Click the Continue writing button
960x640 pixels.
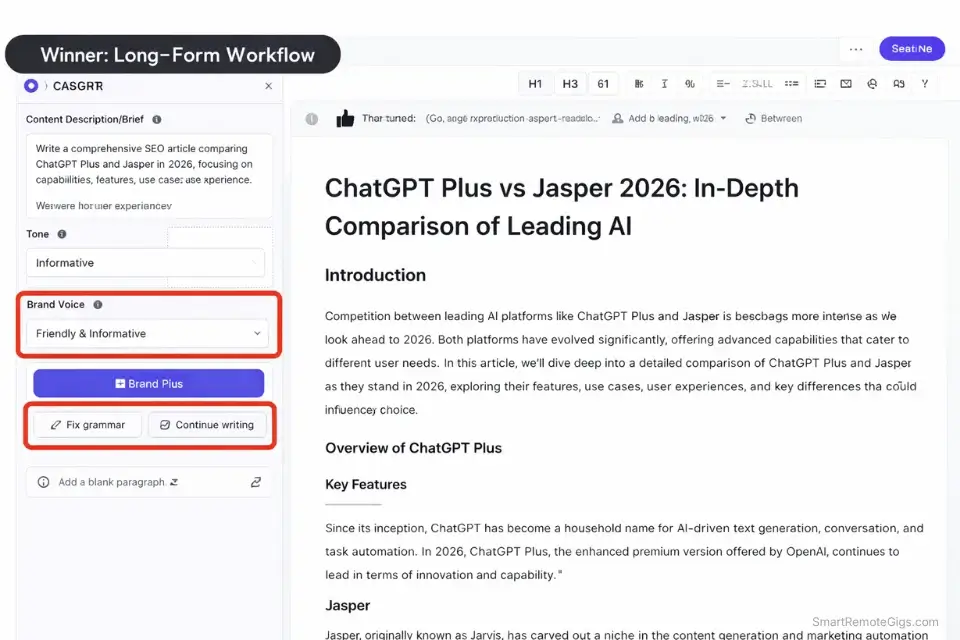[208, 424]
